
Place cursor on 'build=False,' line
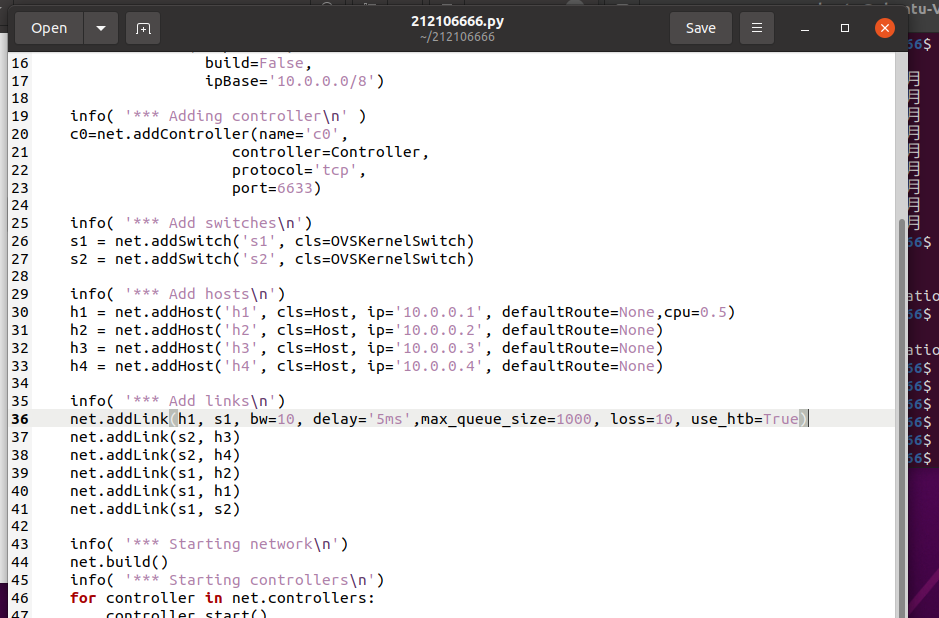258,63
